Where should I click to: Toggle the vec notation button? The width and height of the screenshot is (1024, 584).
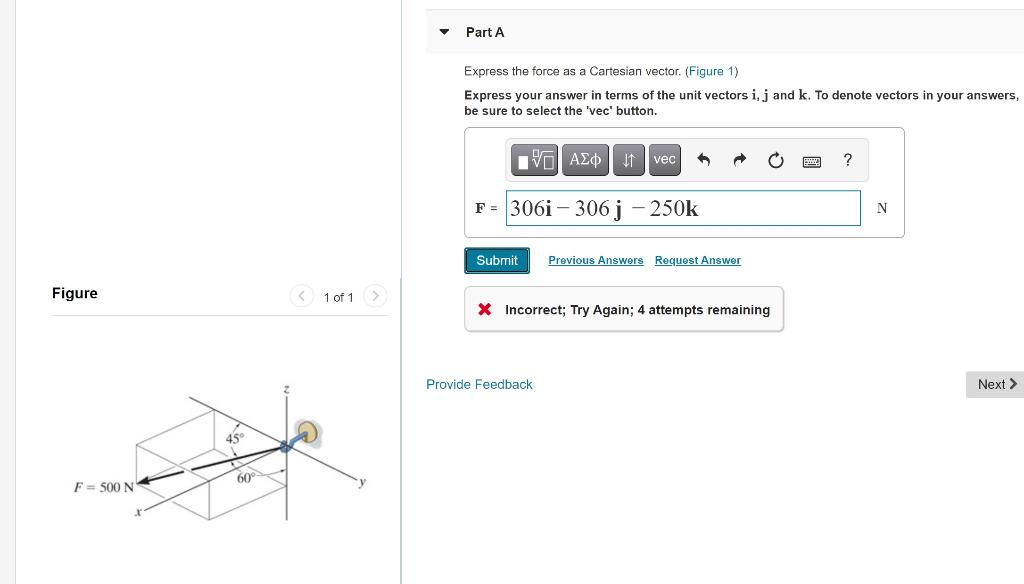[x=664, y=159]
